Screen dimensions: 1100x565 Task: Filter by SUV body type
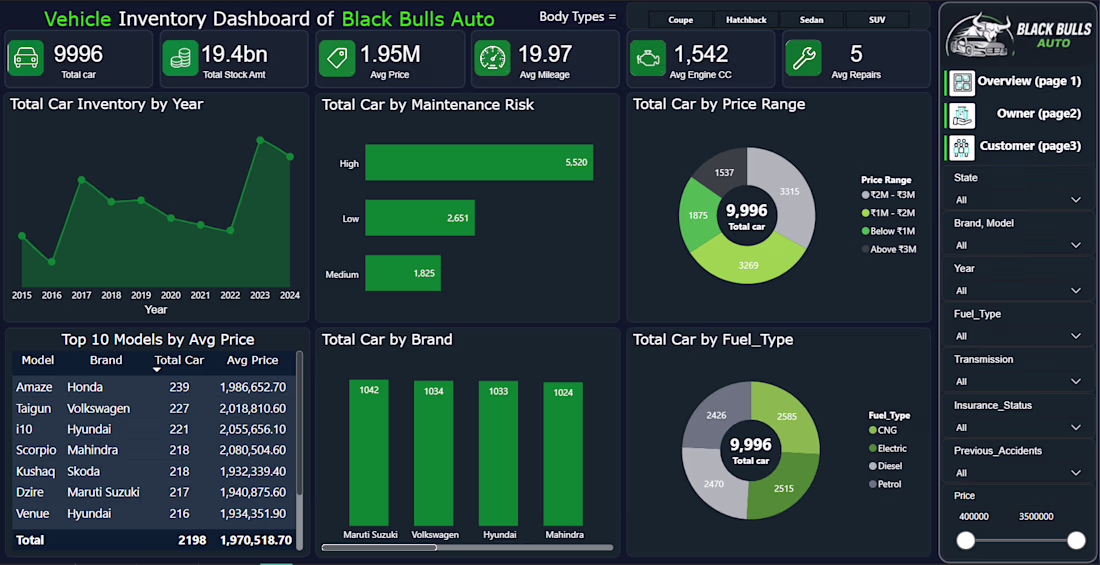pos(877,20)
